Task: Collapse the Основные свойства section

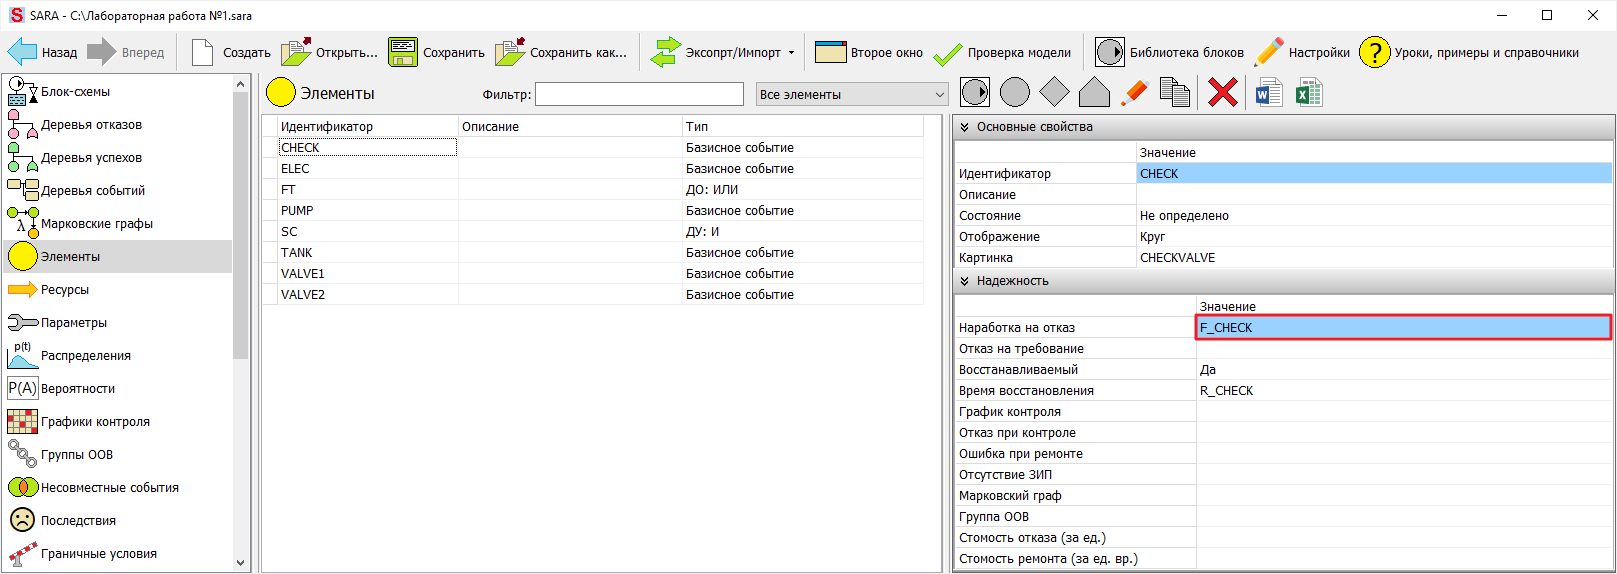Action: tap(964, 127)
